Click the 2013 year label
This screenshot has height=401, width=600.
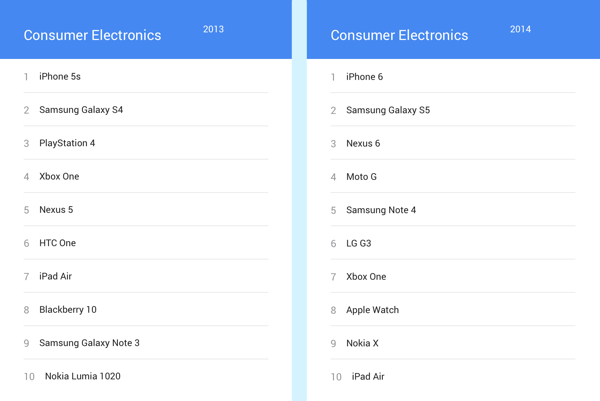coord(213,29)
